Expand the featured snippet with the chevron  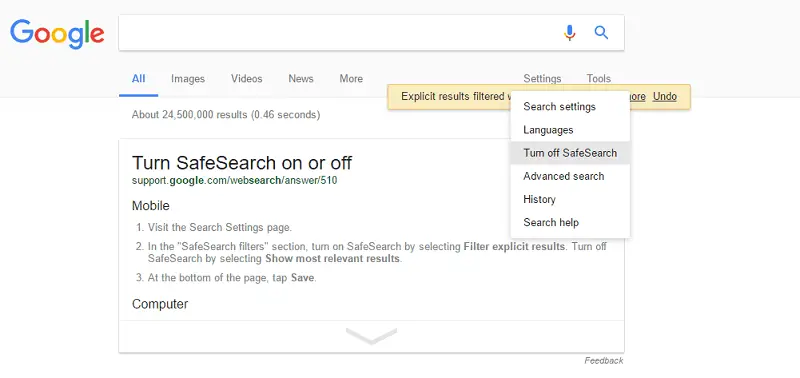[371, 336]
